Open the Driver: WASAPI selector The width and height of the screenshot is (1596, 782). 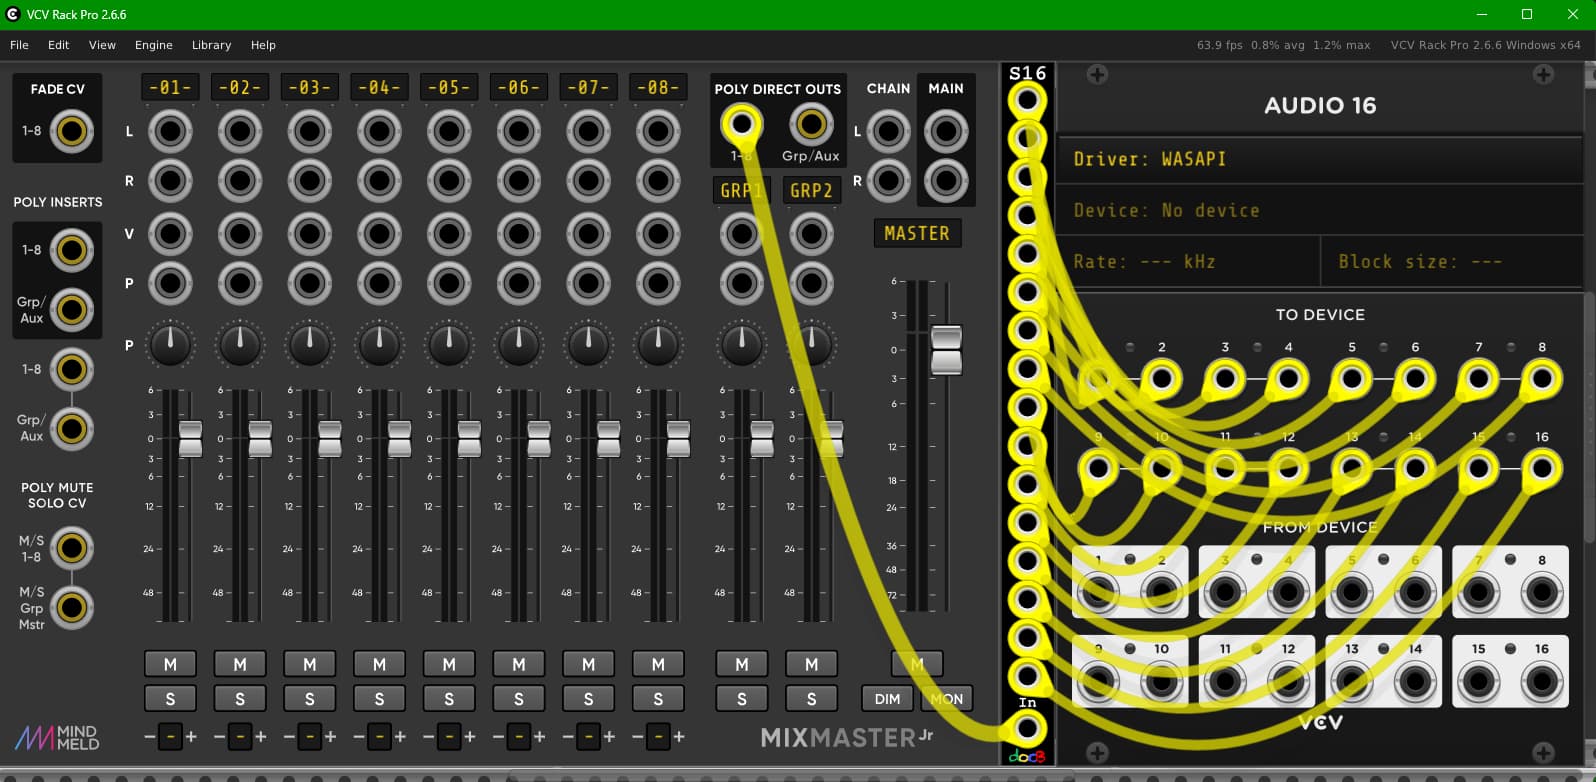(1320, 159)
